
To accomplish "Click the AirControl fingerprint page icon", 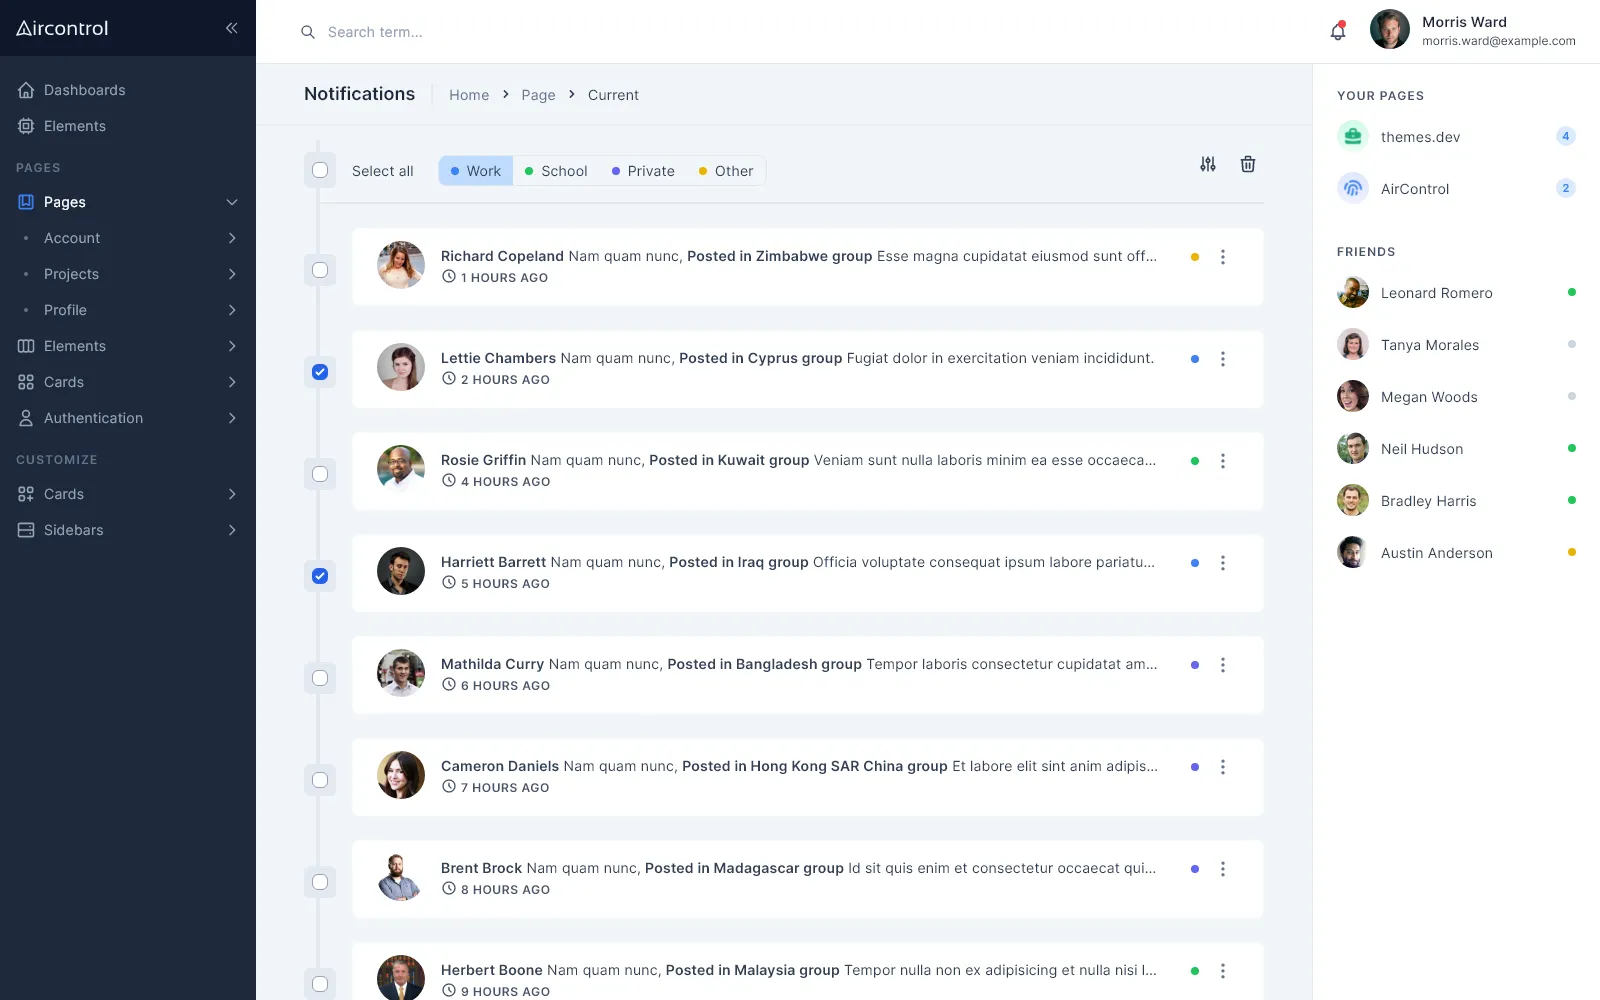I will (x=1353, y=188).
